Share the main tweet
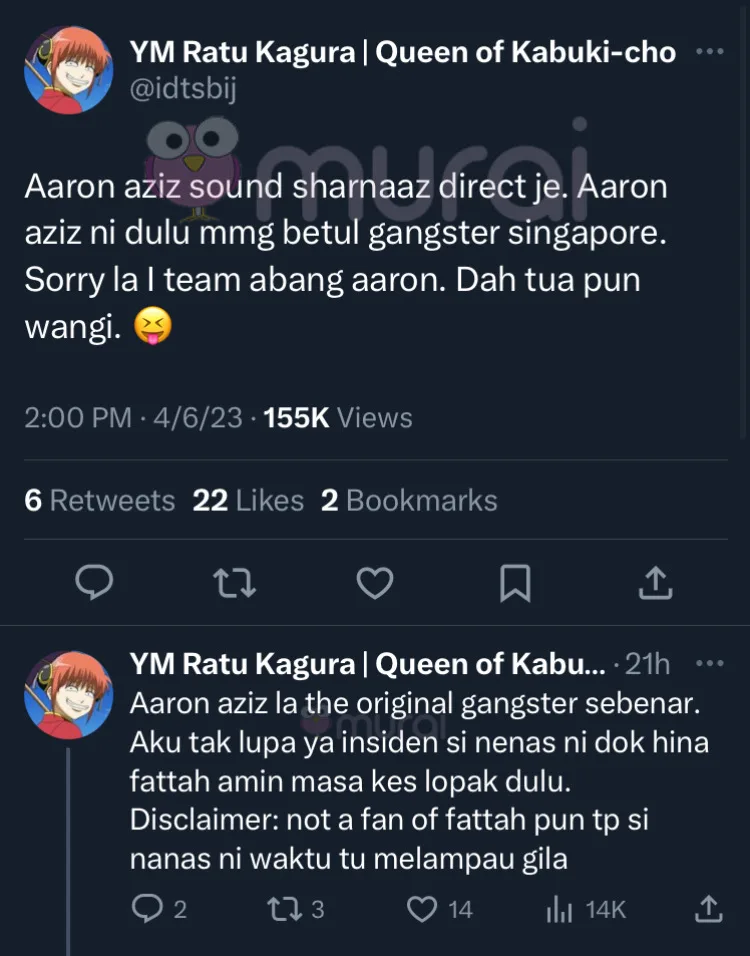Image resolution: width=750 pixels, height=956 pixels. tap(654, 581)
